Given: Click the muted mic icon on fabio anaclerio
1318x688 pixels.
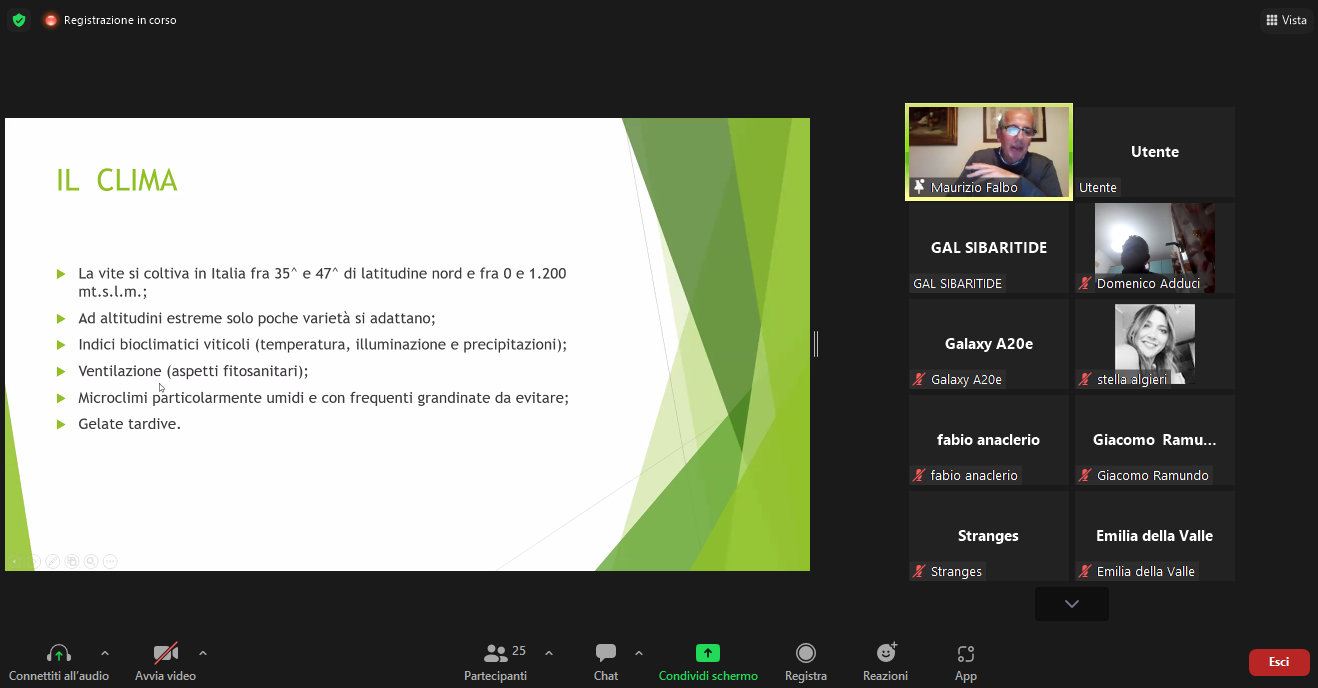Looking at the screenshot, I should (x=919, y=476).
